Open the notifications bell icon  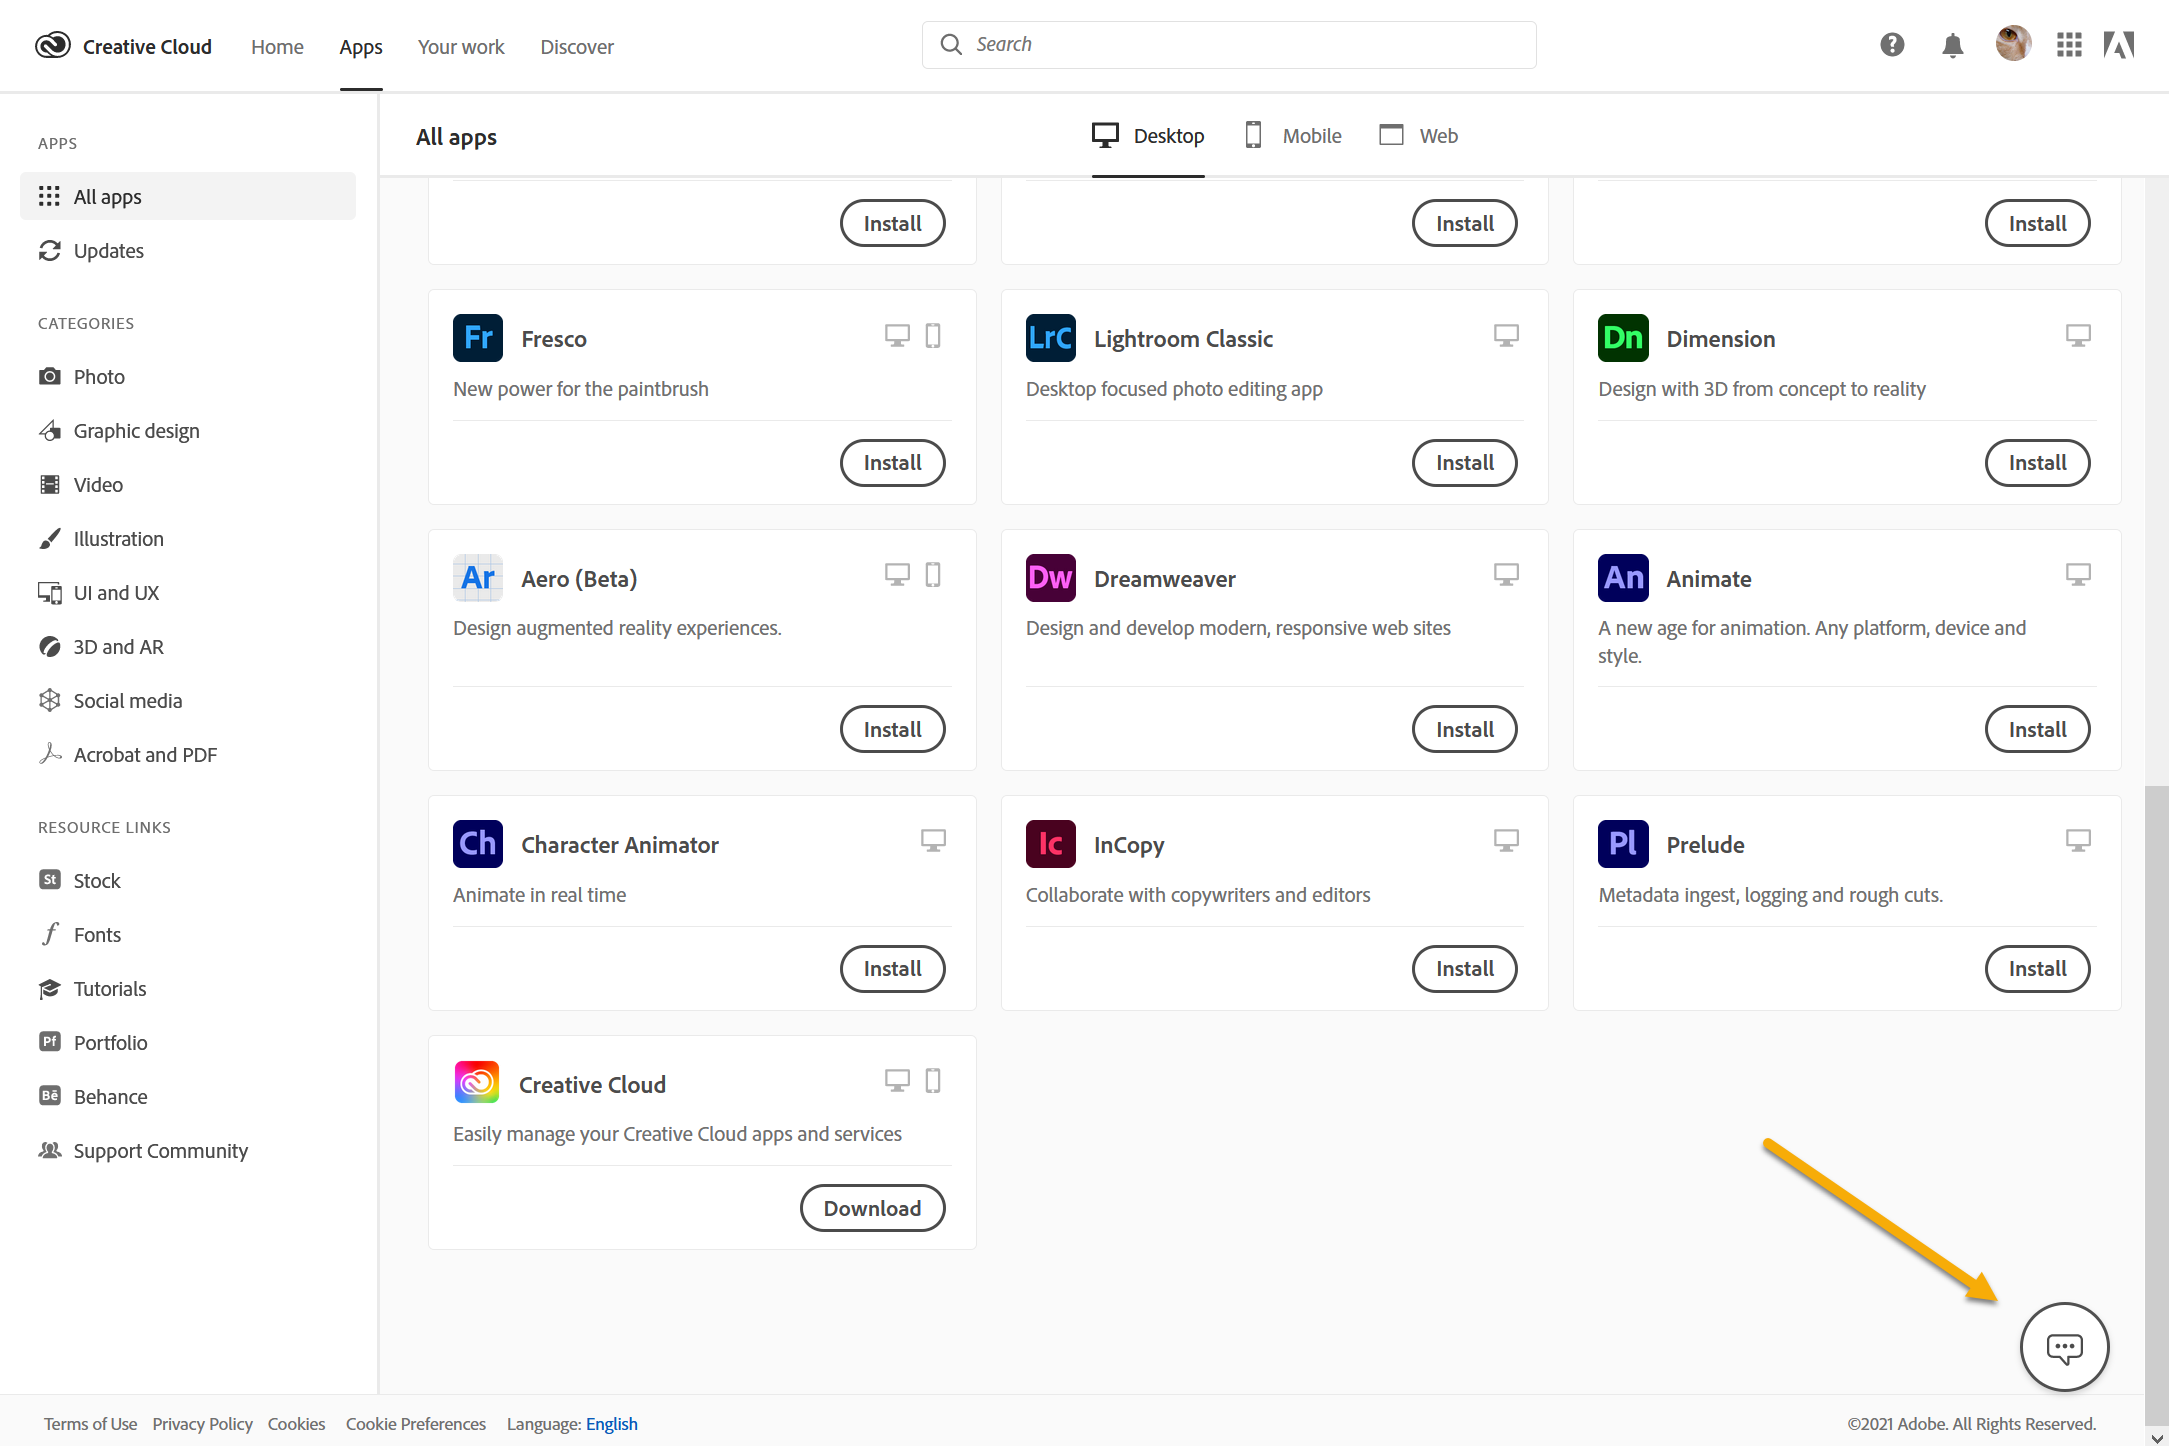(1951, 45)
